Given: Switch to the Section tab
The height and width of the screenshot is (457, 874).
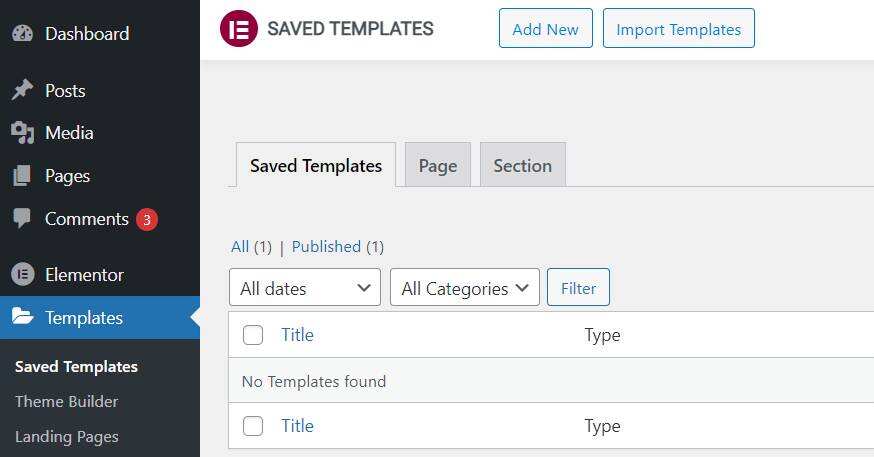Looking at the screenshot, I should 522,166.
